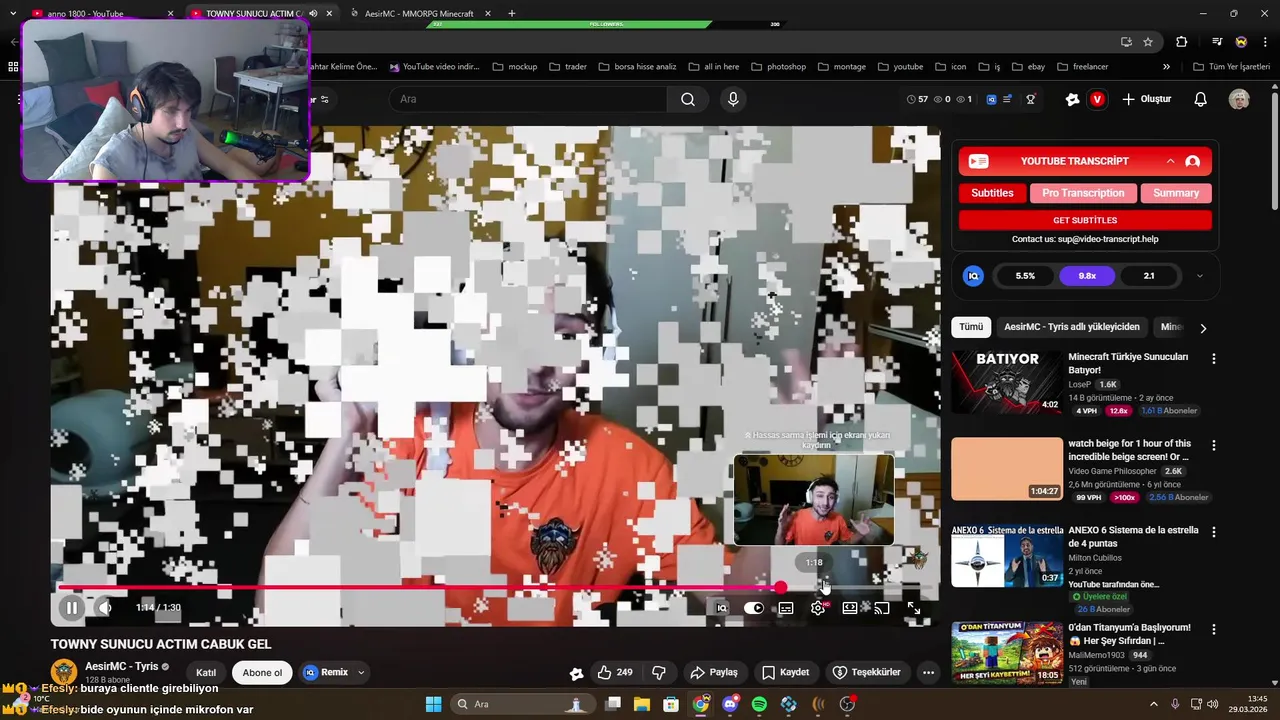1280x720 pixels.
Task: Open the trophy icon in the stats bar
Action: pos(1030,99)
